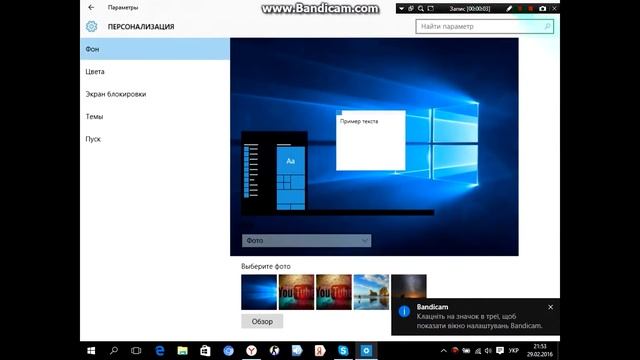Choose the blue Windows logo wallpaper thumbnail
This screenshot has height=360, width=640.
pos(259,292)
